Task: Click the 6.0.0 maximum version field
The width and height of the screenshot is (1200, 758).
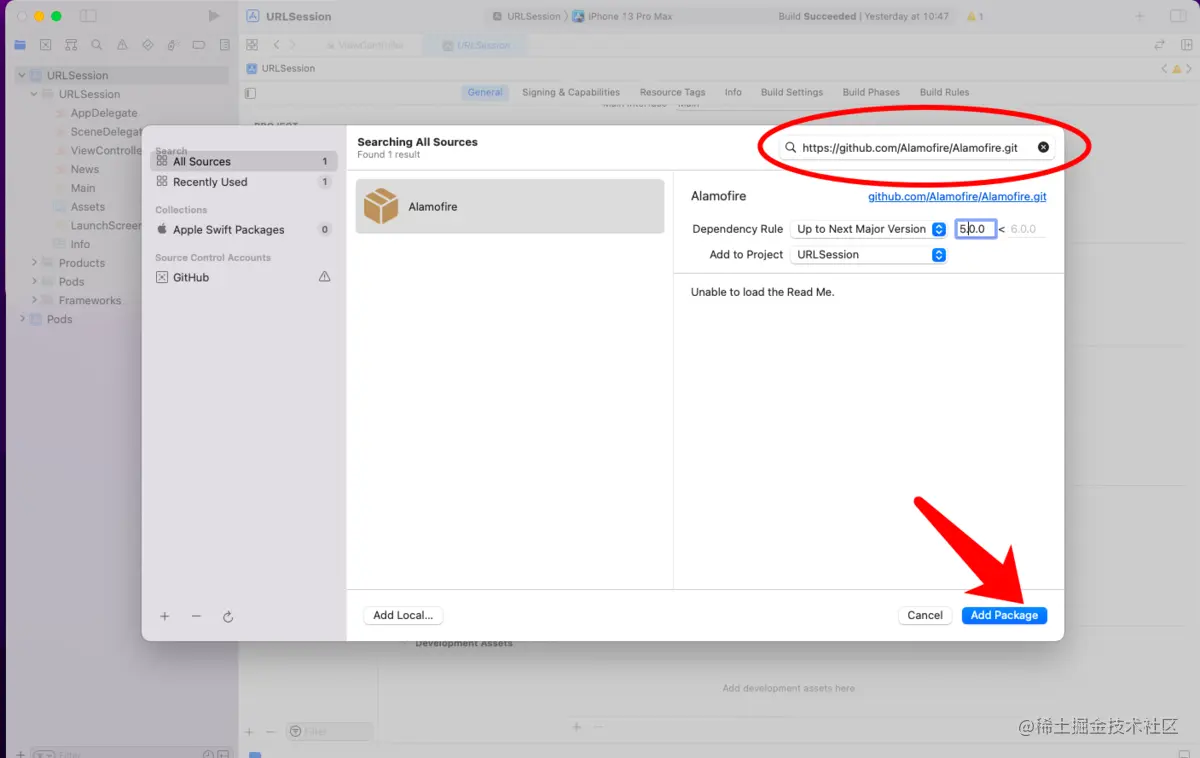Action: [x=1025, y=229]
